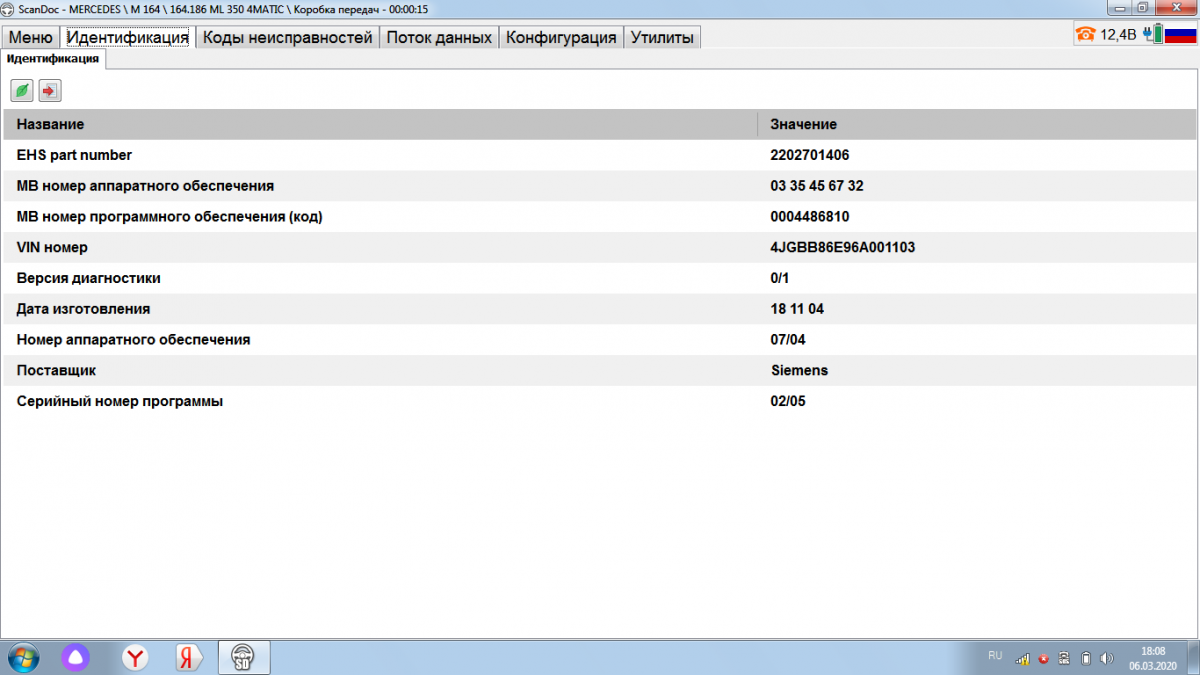Image resolution: width=1200 pixels, height=675 pixels.
Task: Click the ScanDoc title bar app icon
Action: [9, 9]
